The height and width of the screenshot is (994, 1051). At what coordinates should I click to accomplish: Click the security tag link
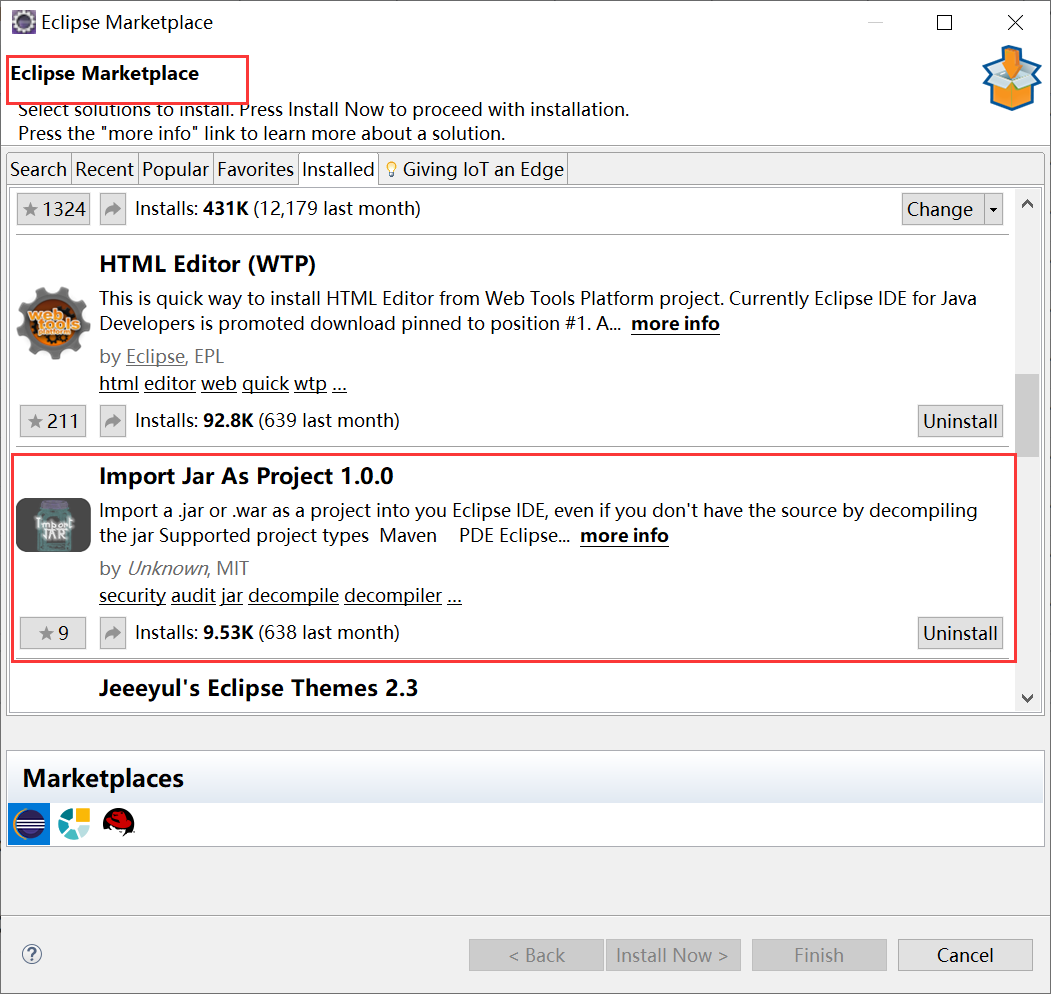point(132,595)
